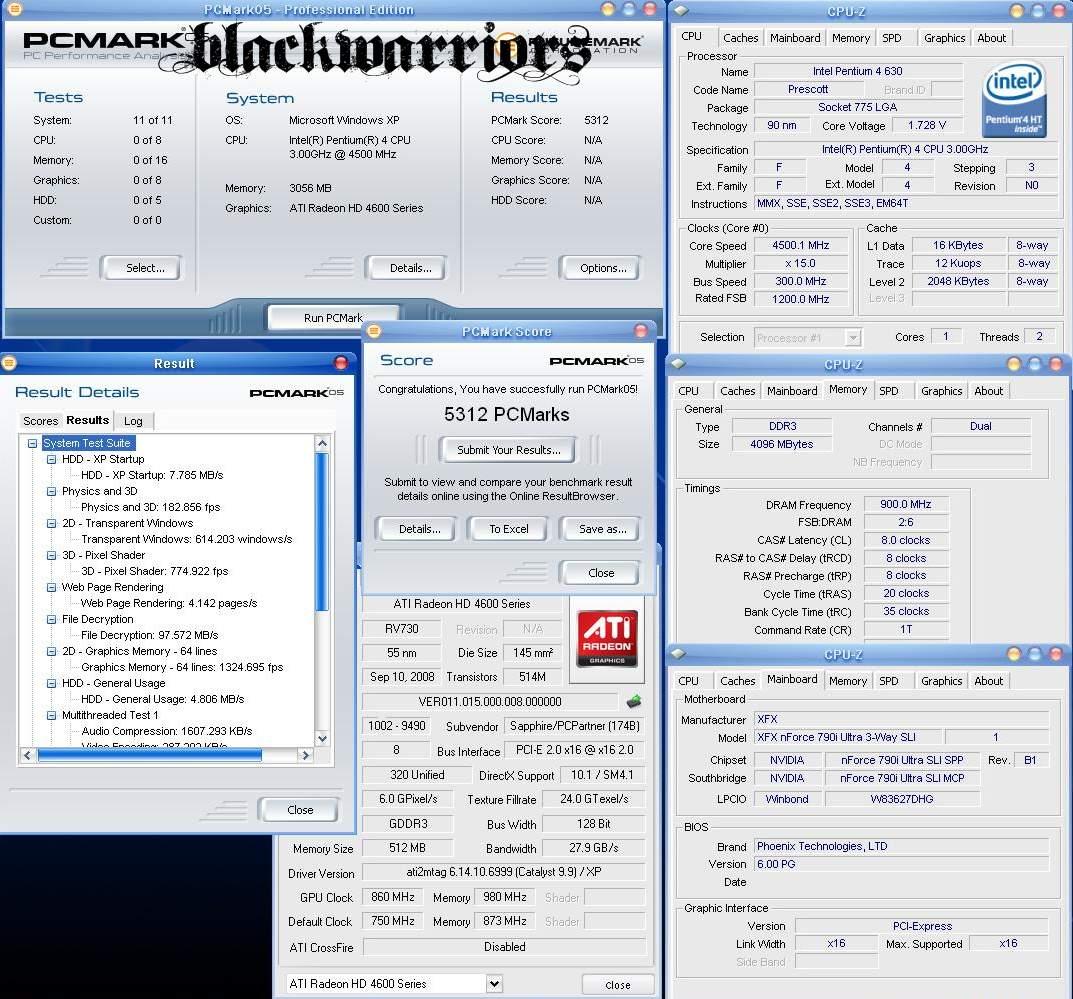Open the Log tab in Result Details
Image resolution: width=1073 pixels, height=999 pixels.
[133, 421]
